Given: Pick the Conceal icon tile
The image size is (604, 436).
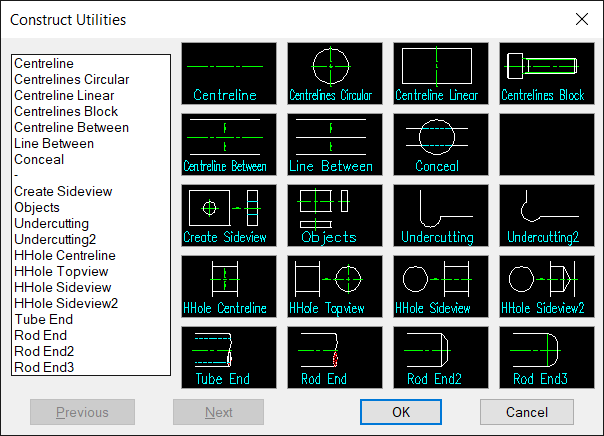Looking at the screenshot, I should click(x=441, y=144).
